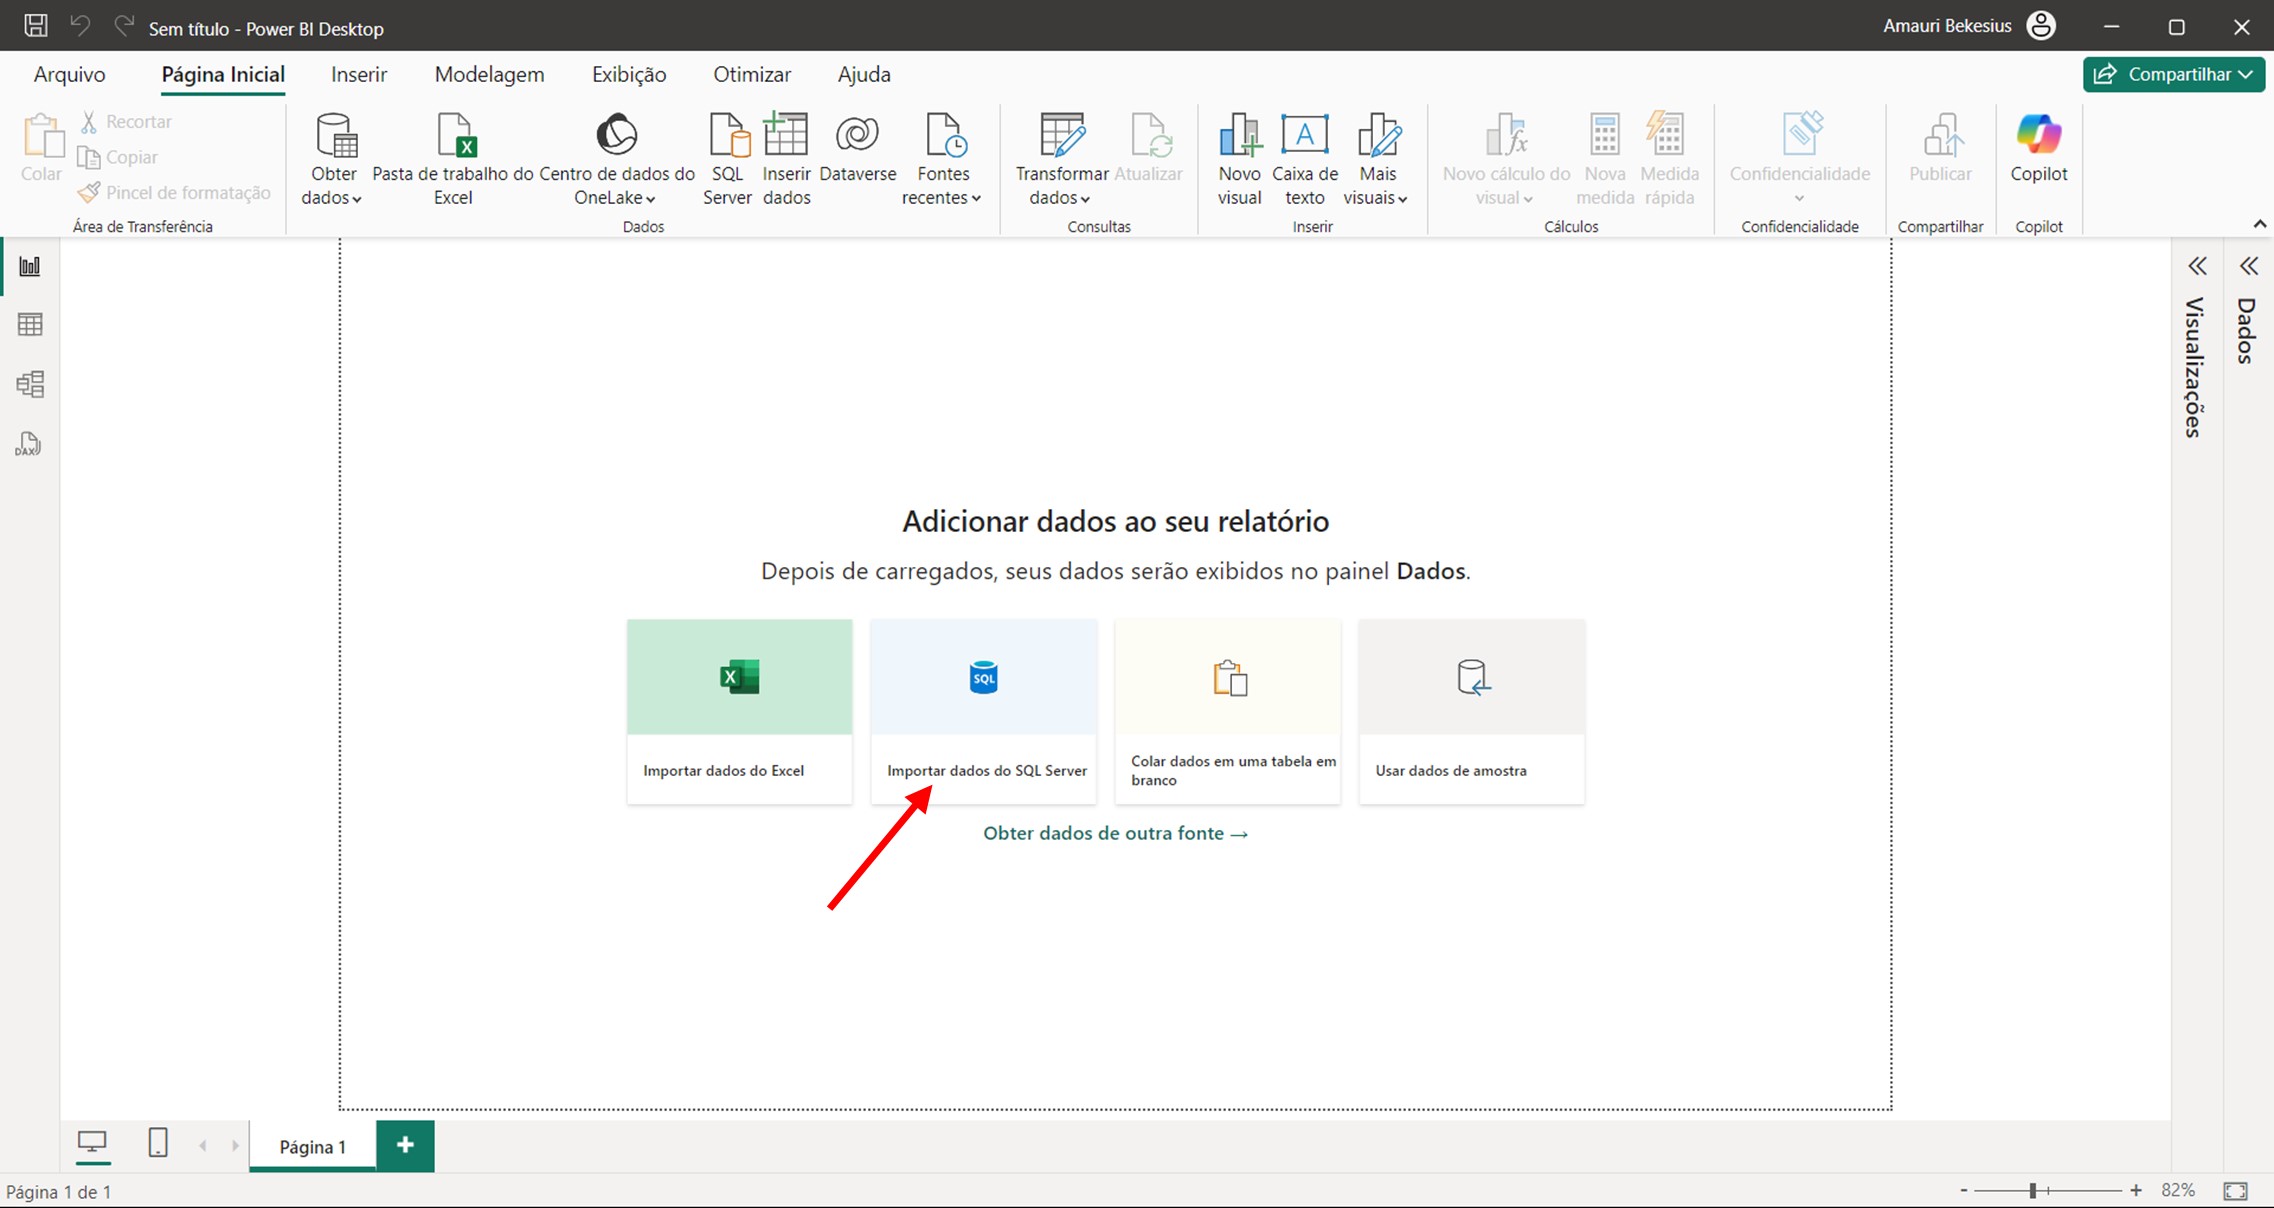
Task: Click the zoom out minus button
Action: tap(1964, 1190)
